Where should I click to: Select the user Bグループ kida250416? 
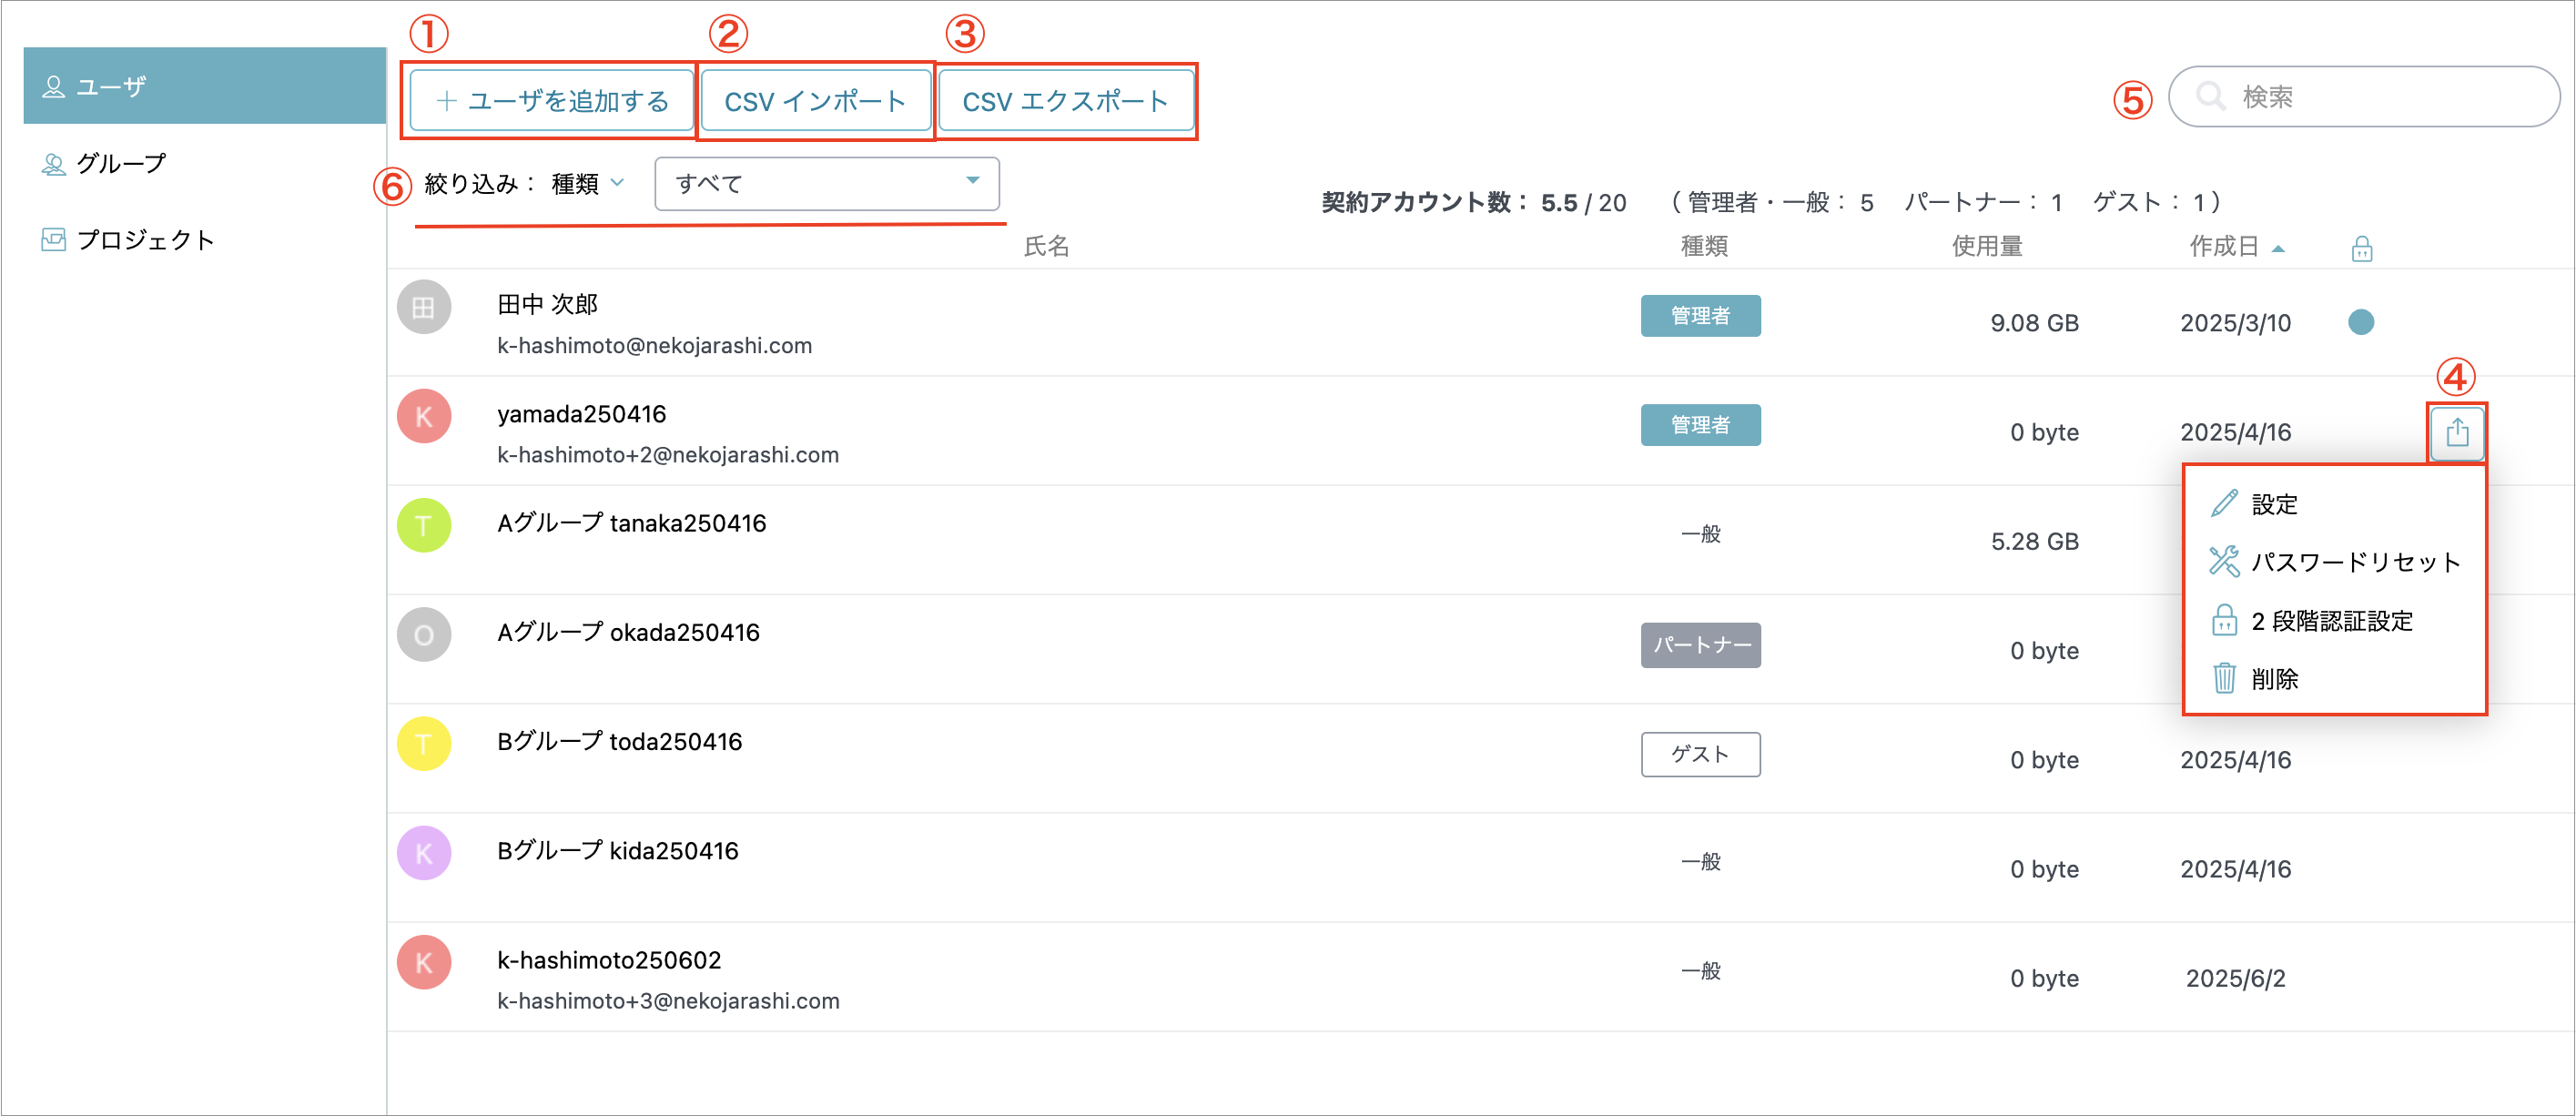618,850
